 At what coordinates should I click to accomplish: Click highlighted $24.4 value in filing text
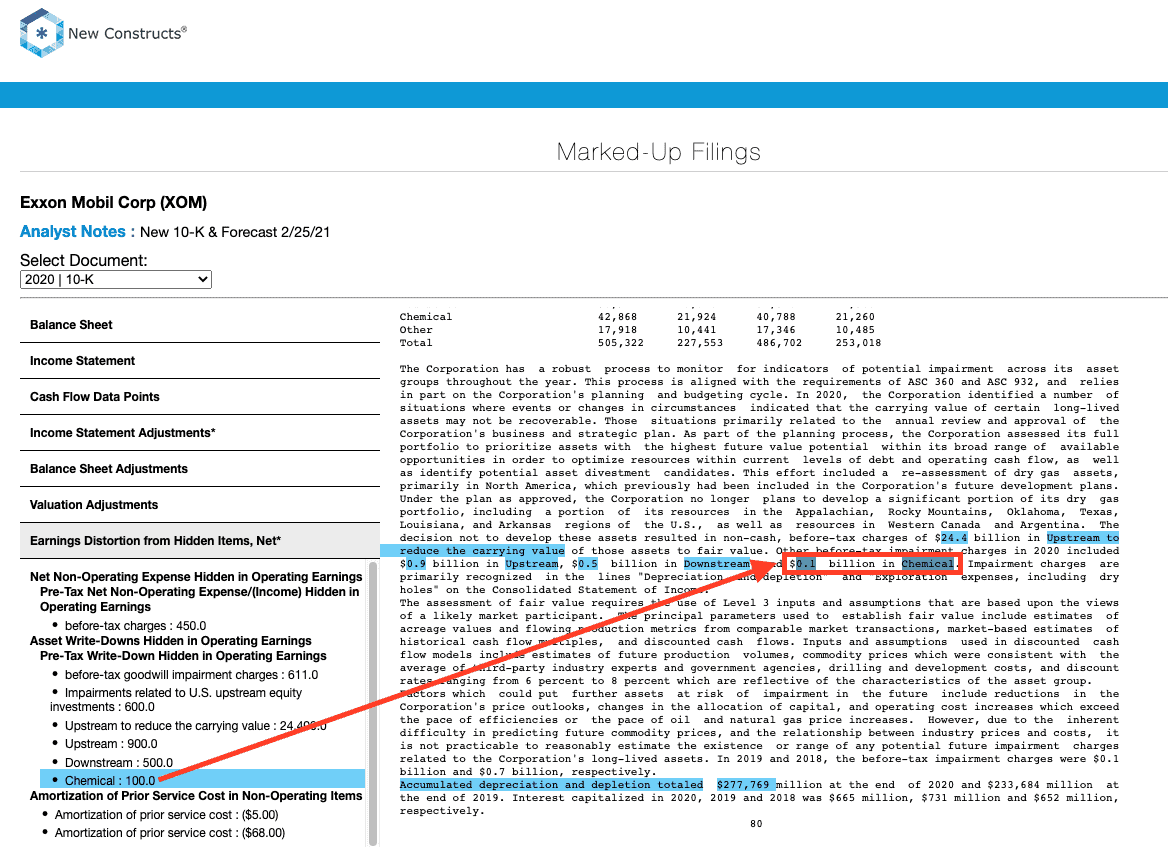(x=953, y=538)
